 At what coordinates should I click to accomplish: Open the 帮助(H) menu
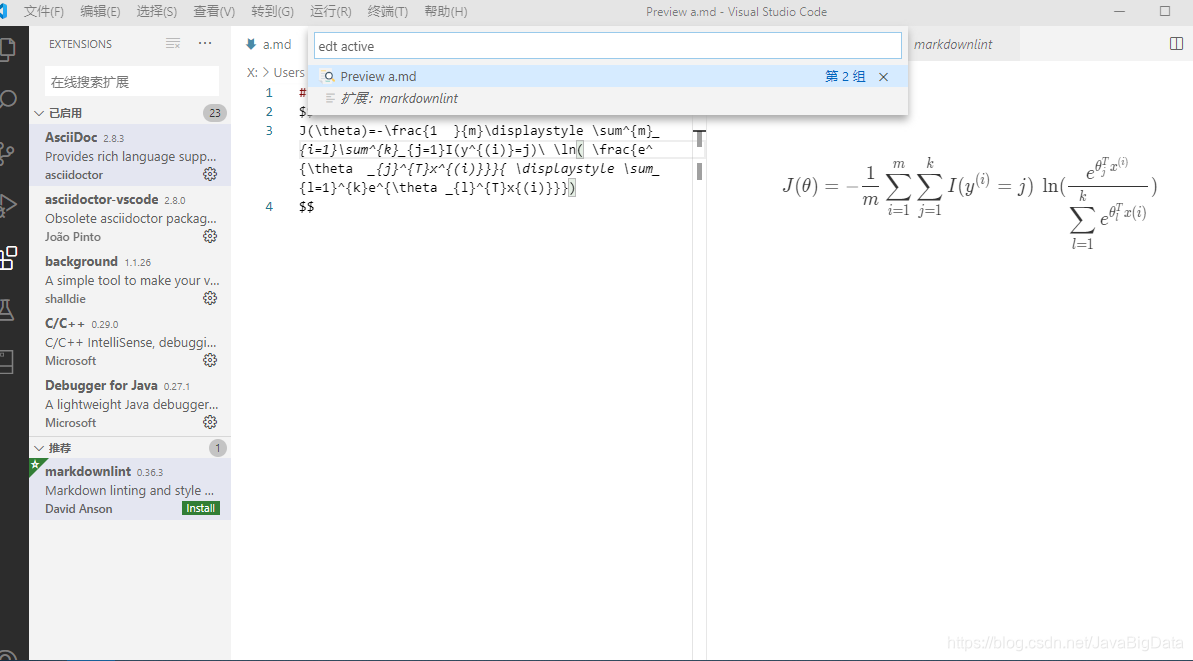[x=446, y=11]
